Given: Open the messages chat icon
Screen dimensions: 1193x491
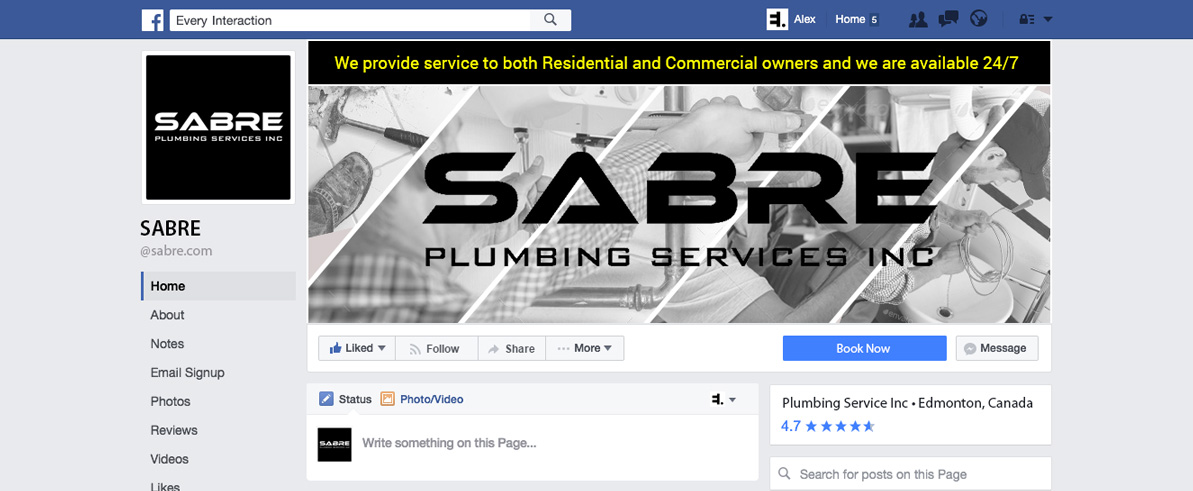Looking at the screenshot, I should pos(948,20).
